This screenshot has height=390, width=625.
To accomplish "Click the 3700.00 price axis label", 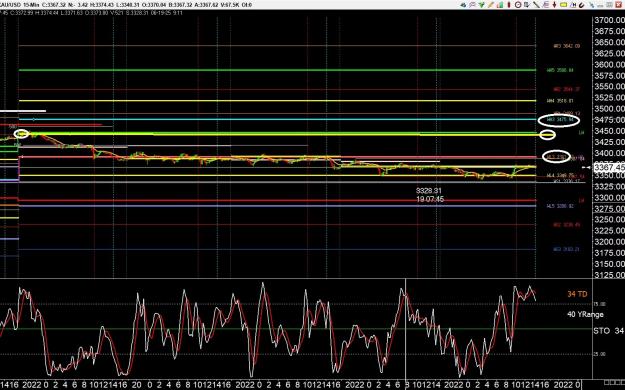I will 609,20.
